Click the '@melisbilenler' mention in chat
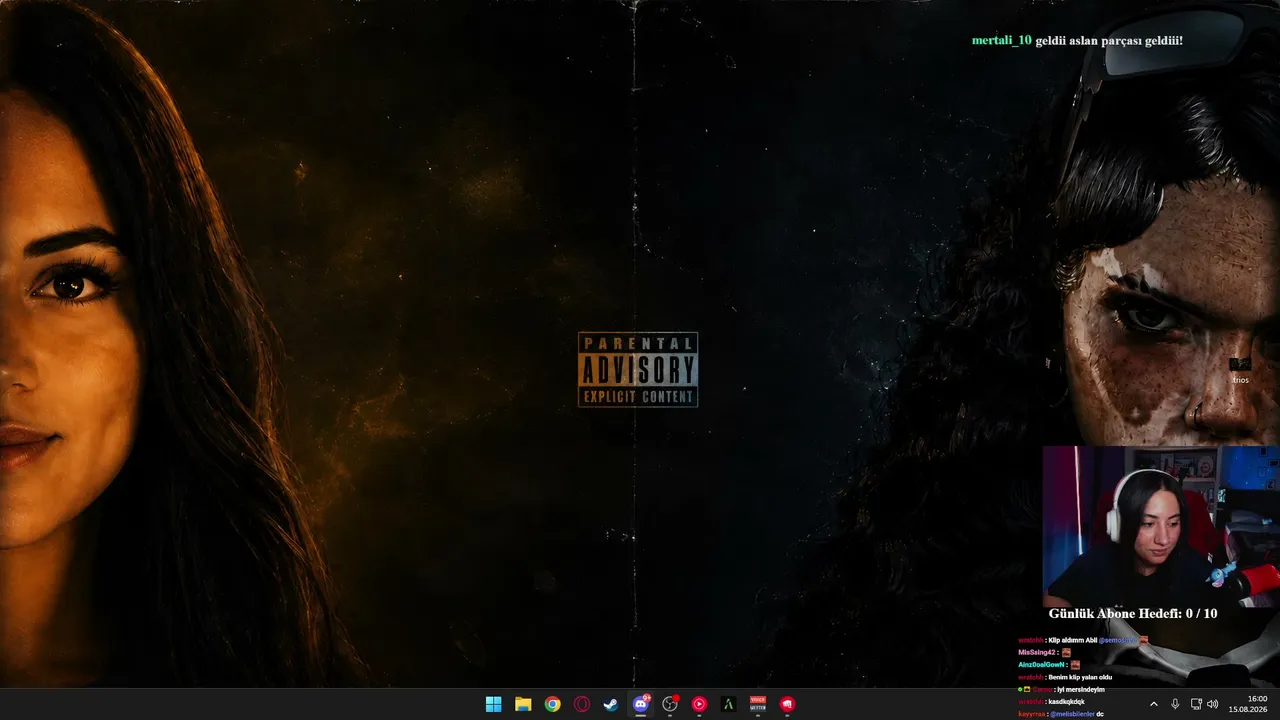Screen dimensions: 1280x720 [1072, 714]
